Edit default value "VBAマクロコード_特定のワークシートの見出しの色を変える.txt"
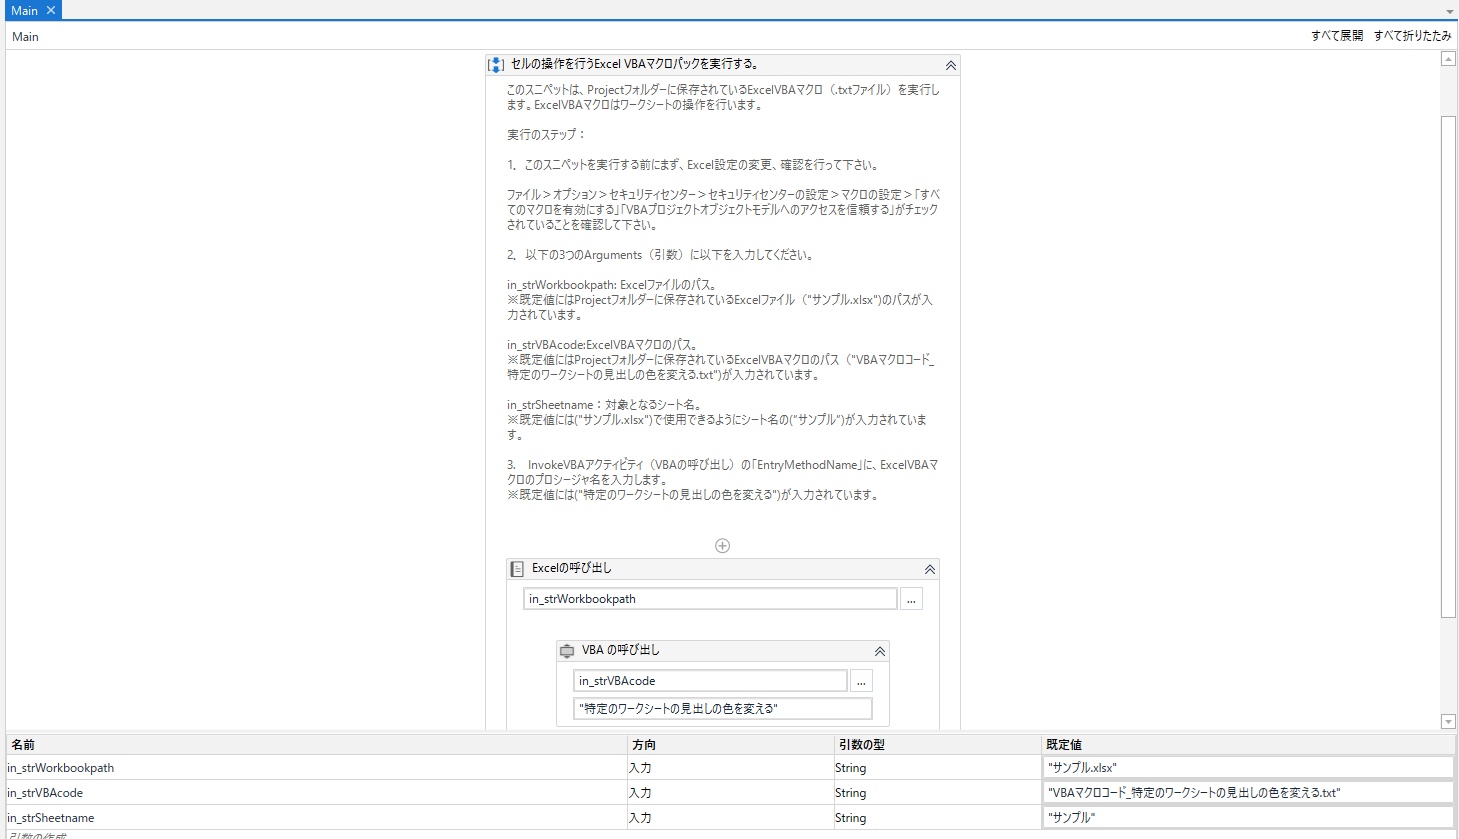The width and height of the screenshot is (1459, 839). (x=1248, y=793)
